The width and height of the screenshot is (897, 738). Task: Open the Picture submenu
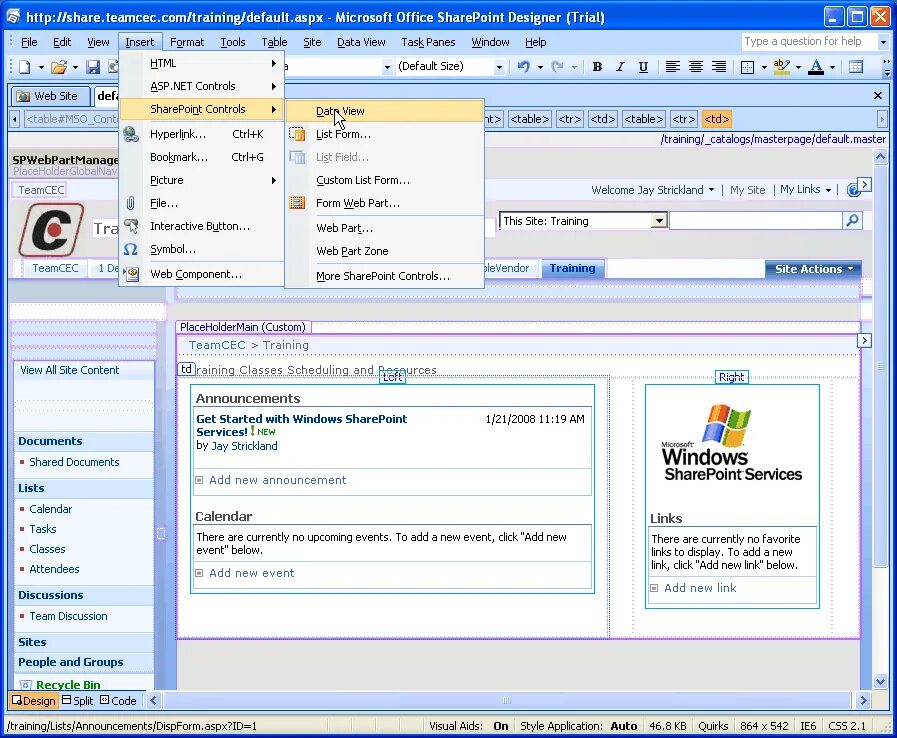[x=201, y=180]
